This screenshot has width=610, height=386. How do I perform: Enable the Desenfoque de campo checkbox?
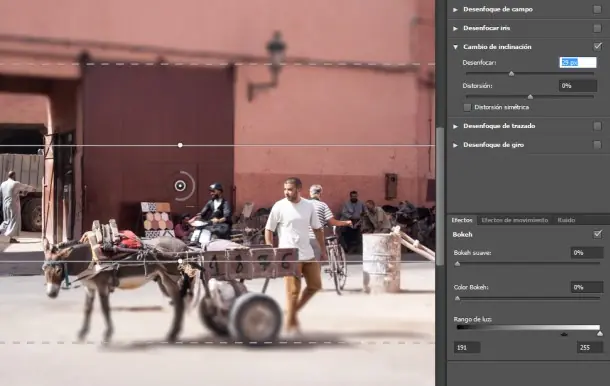coord(597,9)
